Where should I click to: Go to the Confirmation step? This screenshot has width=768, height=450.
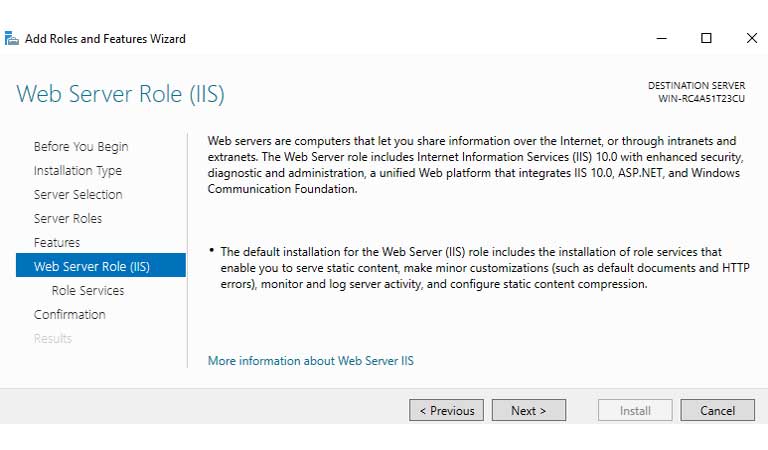[x=70, y=314]
